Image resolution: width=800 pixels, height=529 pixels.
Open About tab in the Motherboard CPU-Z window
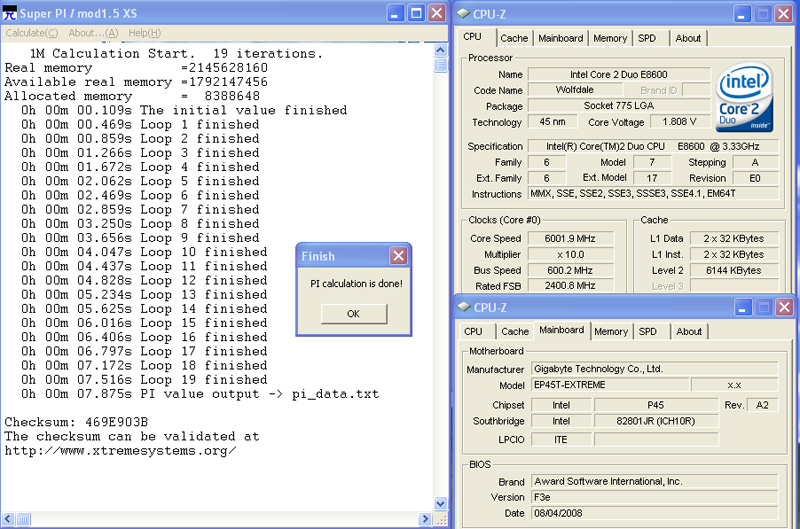pyautogui.click(x=688, y=331)
